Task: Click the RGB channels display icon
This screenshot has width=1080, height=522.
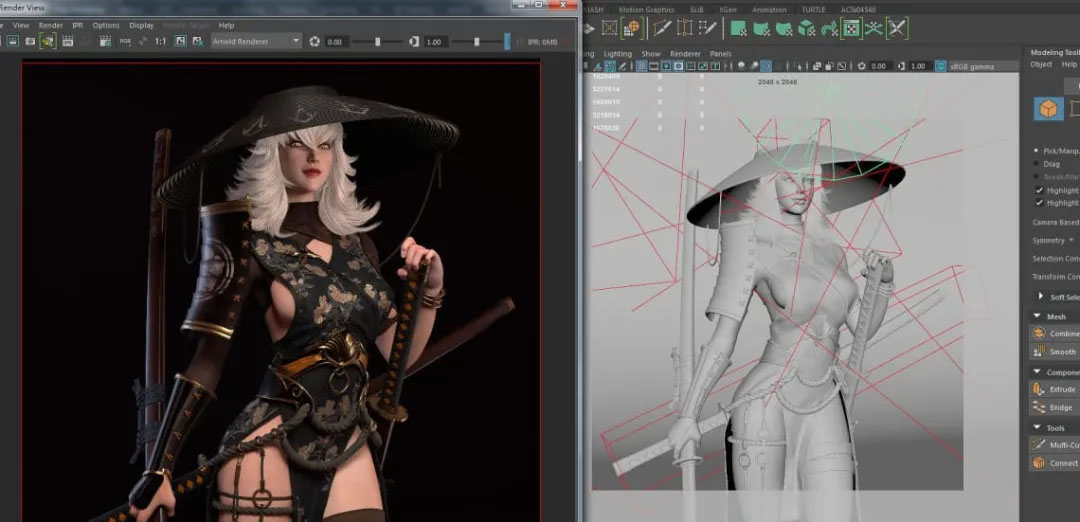Action: [x=124, y=42]
